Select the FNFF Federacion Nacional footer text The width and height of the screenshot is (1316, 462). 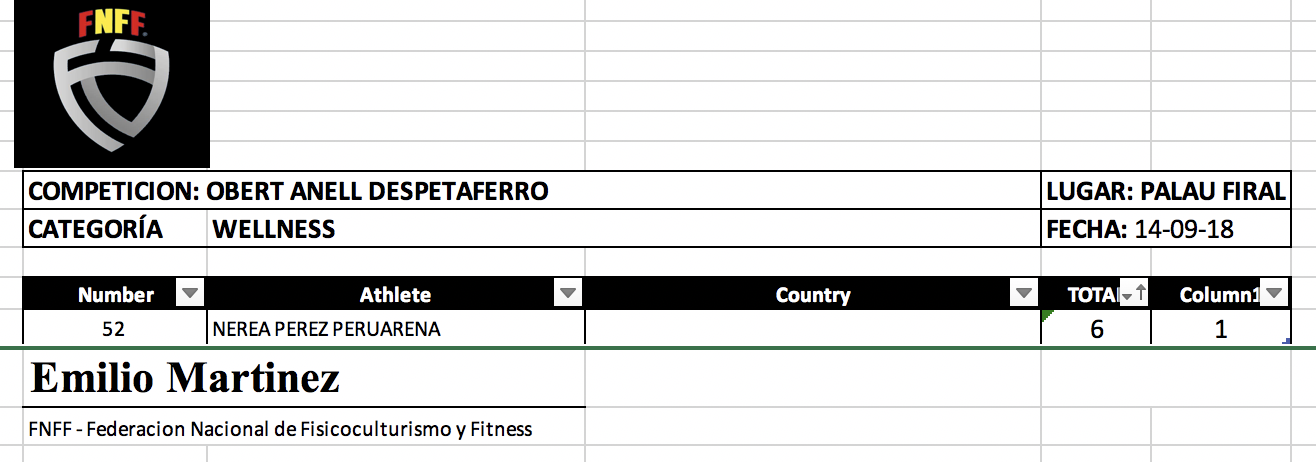click(281, 430)
